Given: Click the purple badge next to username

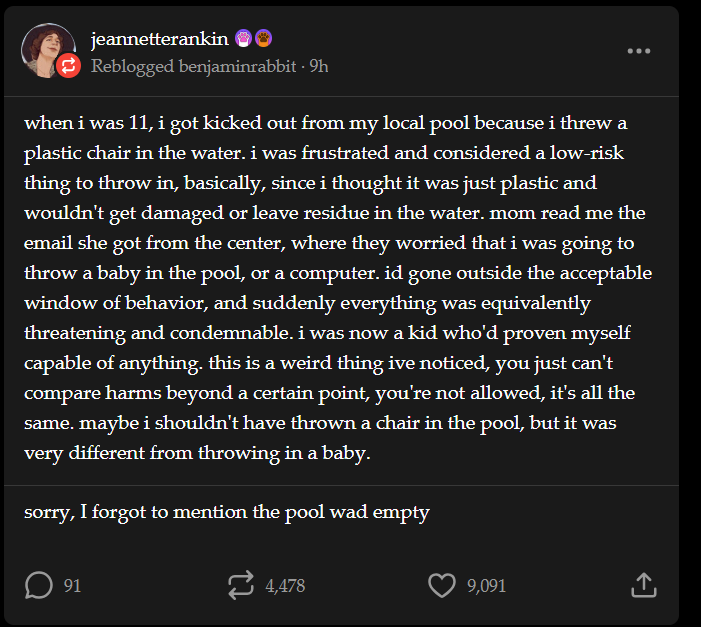Looking at the screenshot, I should (x=244, y=39).
